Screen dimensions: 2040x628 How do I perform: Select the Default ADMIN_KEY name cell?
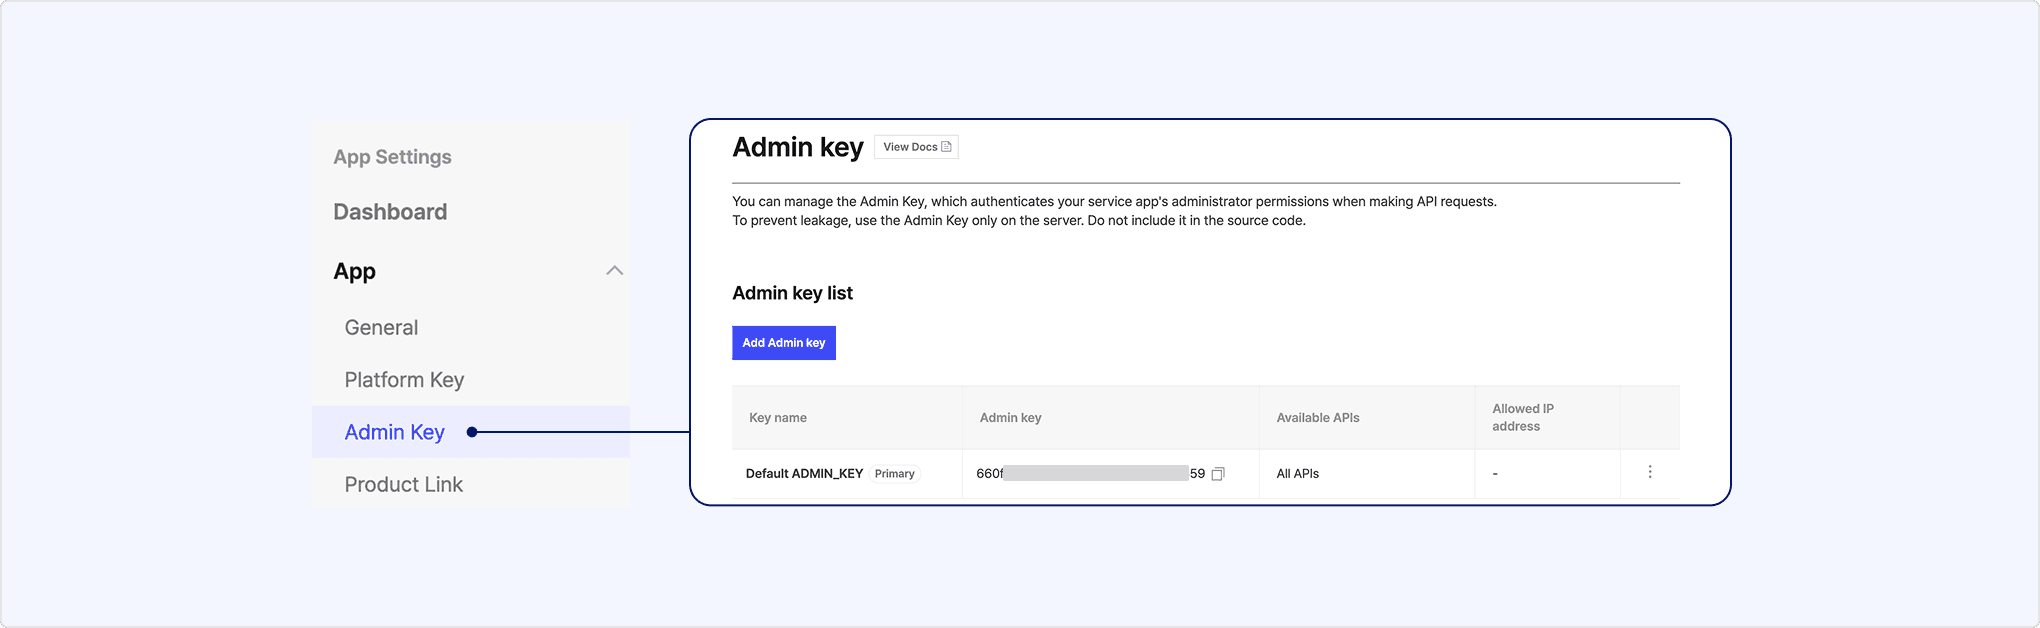tap(804, 474)
